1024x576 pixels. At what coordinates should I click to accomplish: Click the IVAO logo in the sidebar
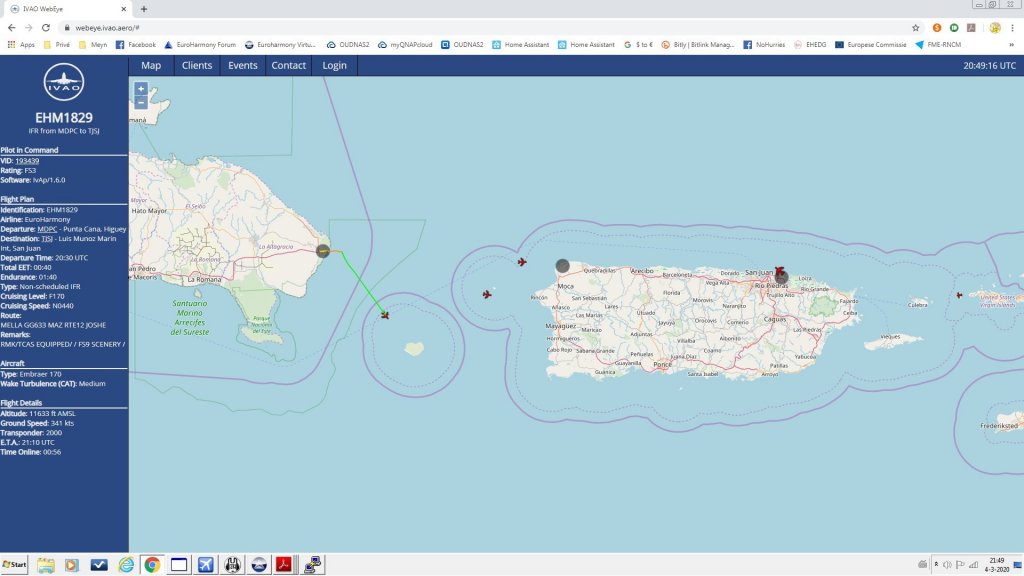pyautogui.click(x=64, y=84)
